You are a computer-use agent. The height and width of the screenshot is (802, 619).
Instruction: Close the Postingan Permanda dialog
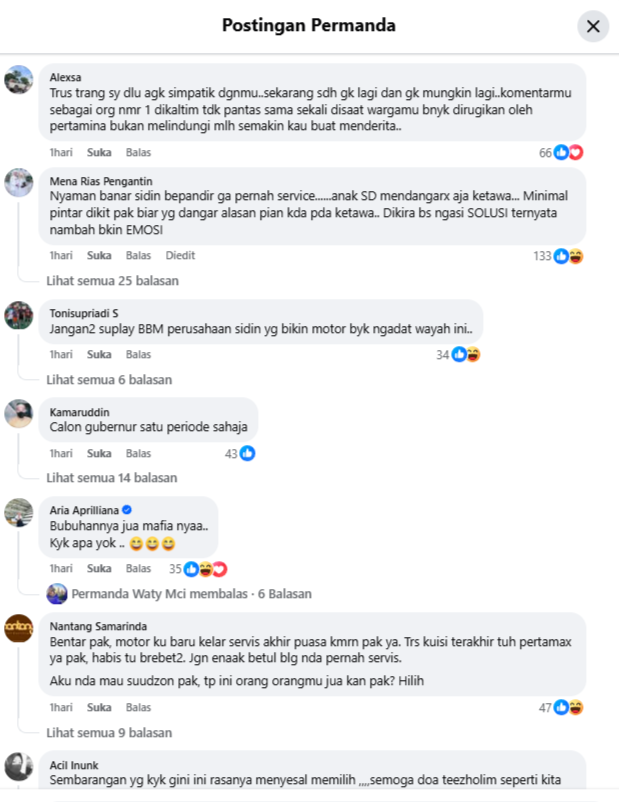click(x=593, y=26)
